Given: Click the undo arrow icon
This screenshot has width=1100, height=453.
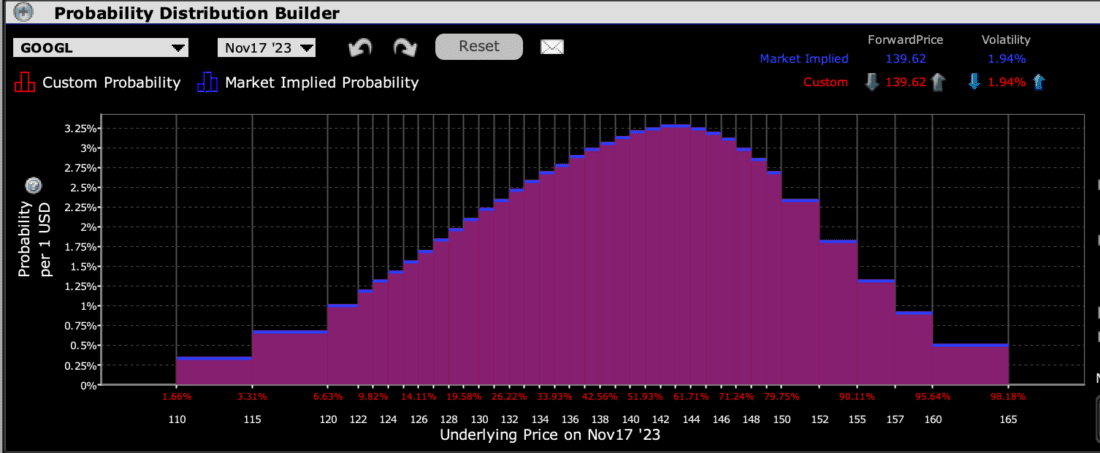Looking at the screenshot, I should tap(361, 48).
